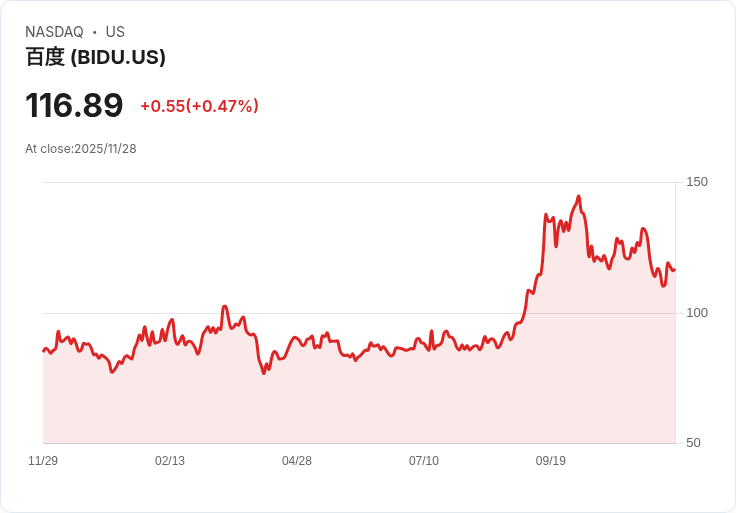Image resolution: width=736 pixels, height=513 pixels.
Task: Click the leftmost start of the price line
Action: (x=43, y=350)
